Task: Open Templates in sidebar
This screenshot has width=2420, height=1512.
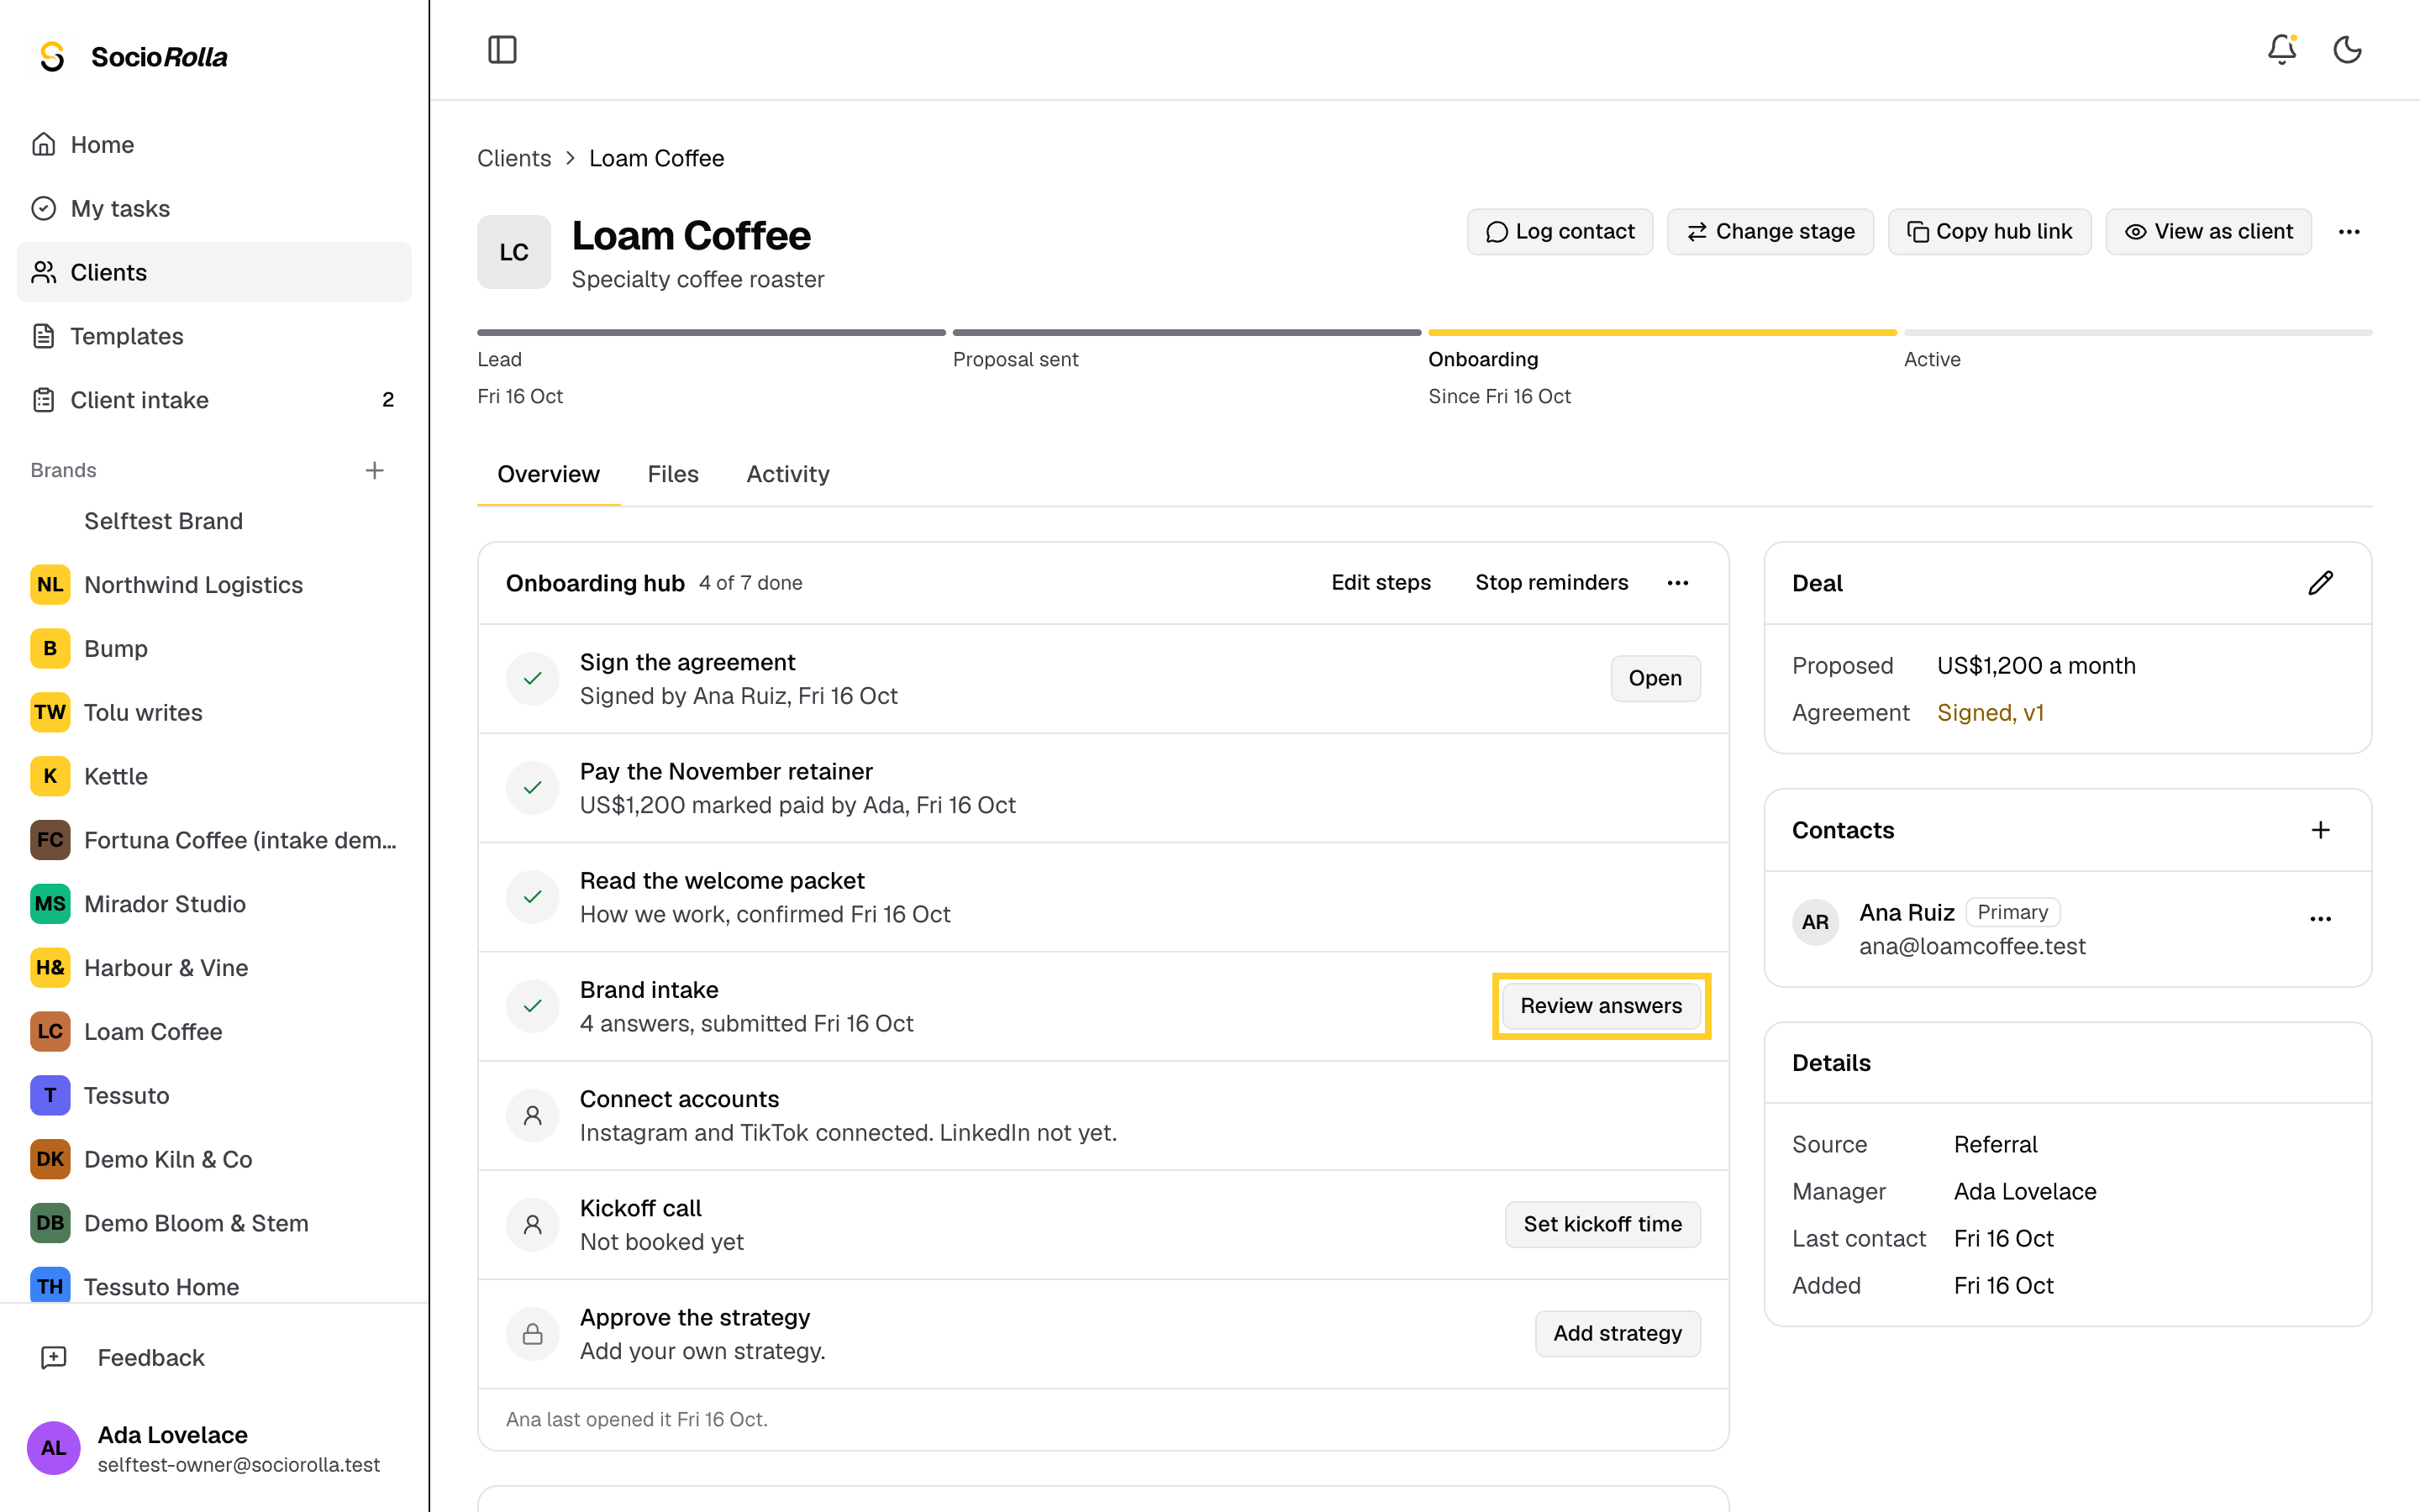Action: (x=214, y=336)
